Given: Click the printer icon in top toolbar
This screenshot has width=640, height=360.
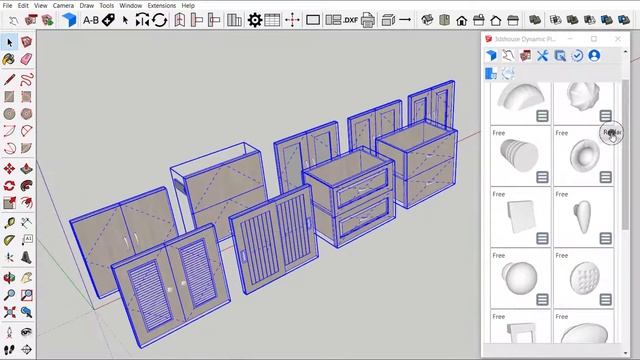Looking at the screenshot, I should (x=368, y=20).
